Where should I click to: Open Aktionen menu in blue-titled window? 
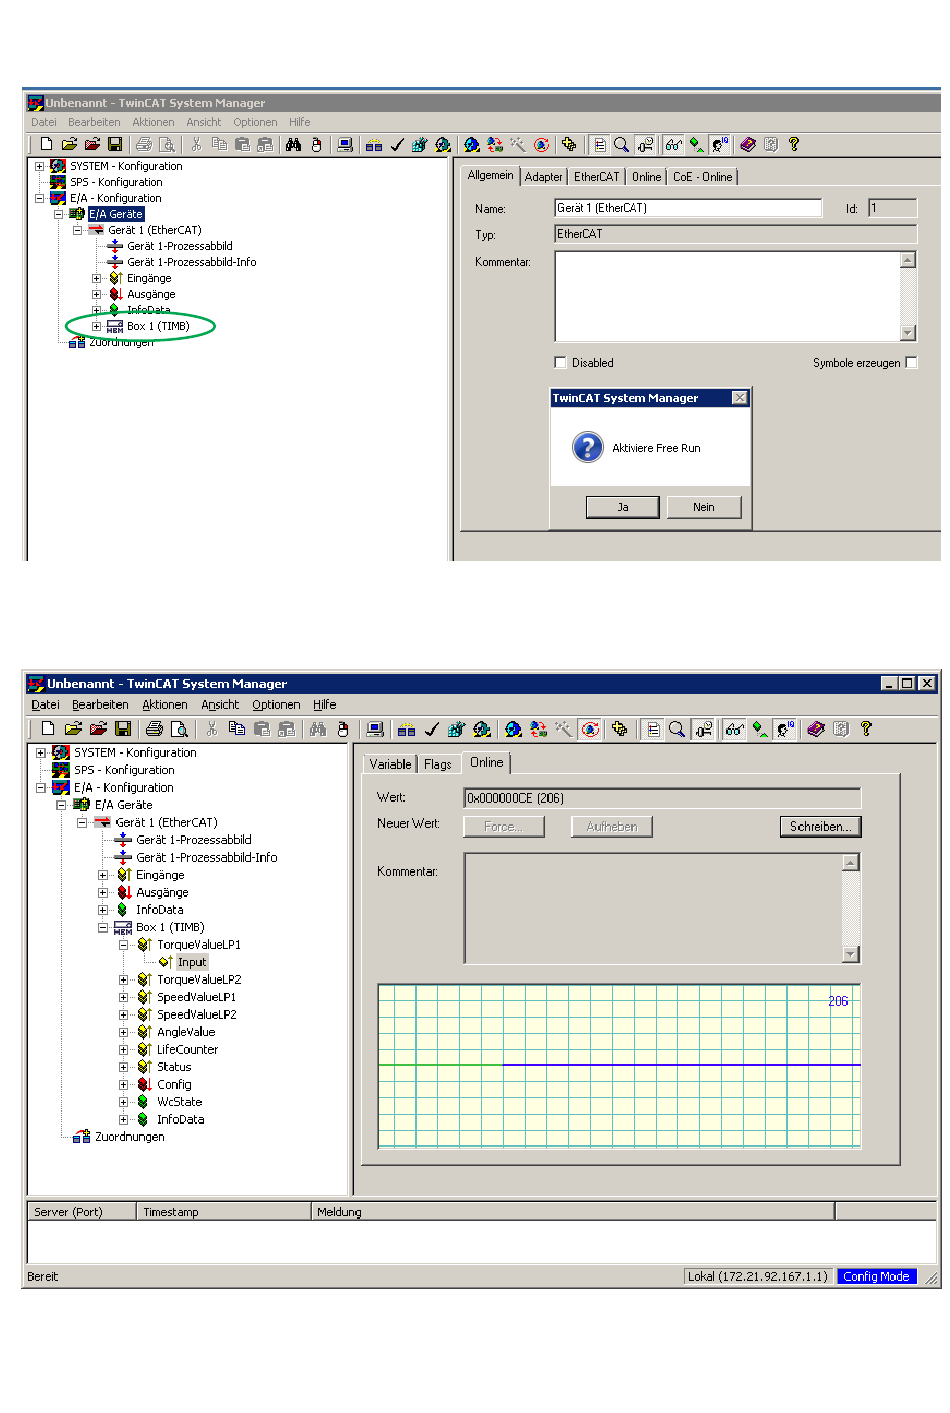click(x=165, y=705)
